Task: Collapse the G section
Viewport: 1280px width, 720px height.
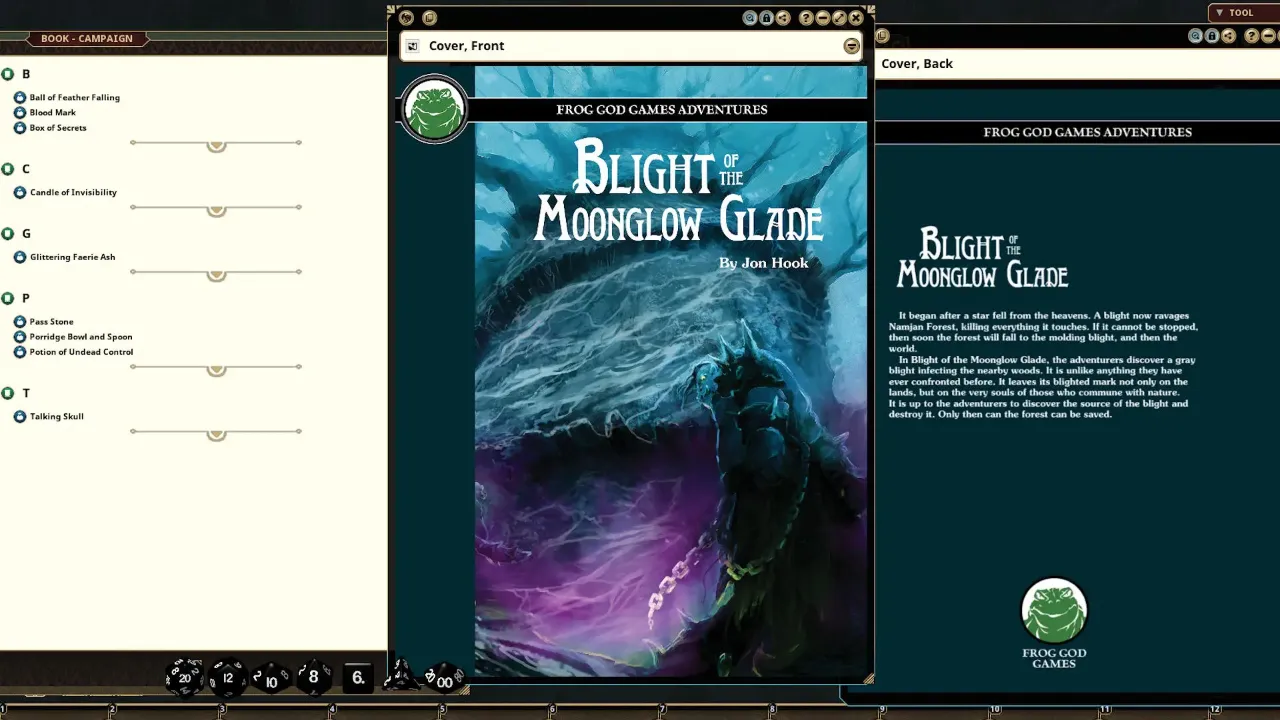Action: click(x=8, y=234)
